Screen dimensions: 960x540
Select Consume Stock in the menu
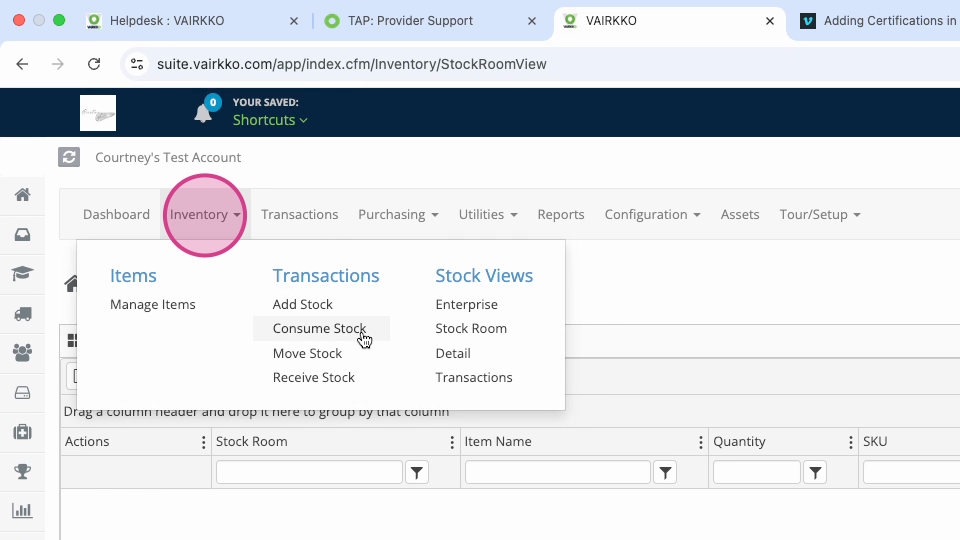click(x=320, y=329)
